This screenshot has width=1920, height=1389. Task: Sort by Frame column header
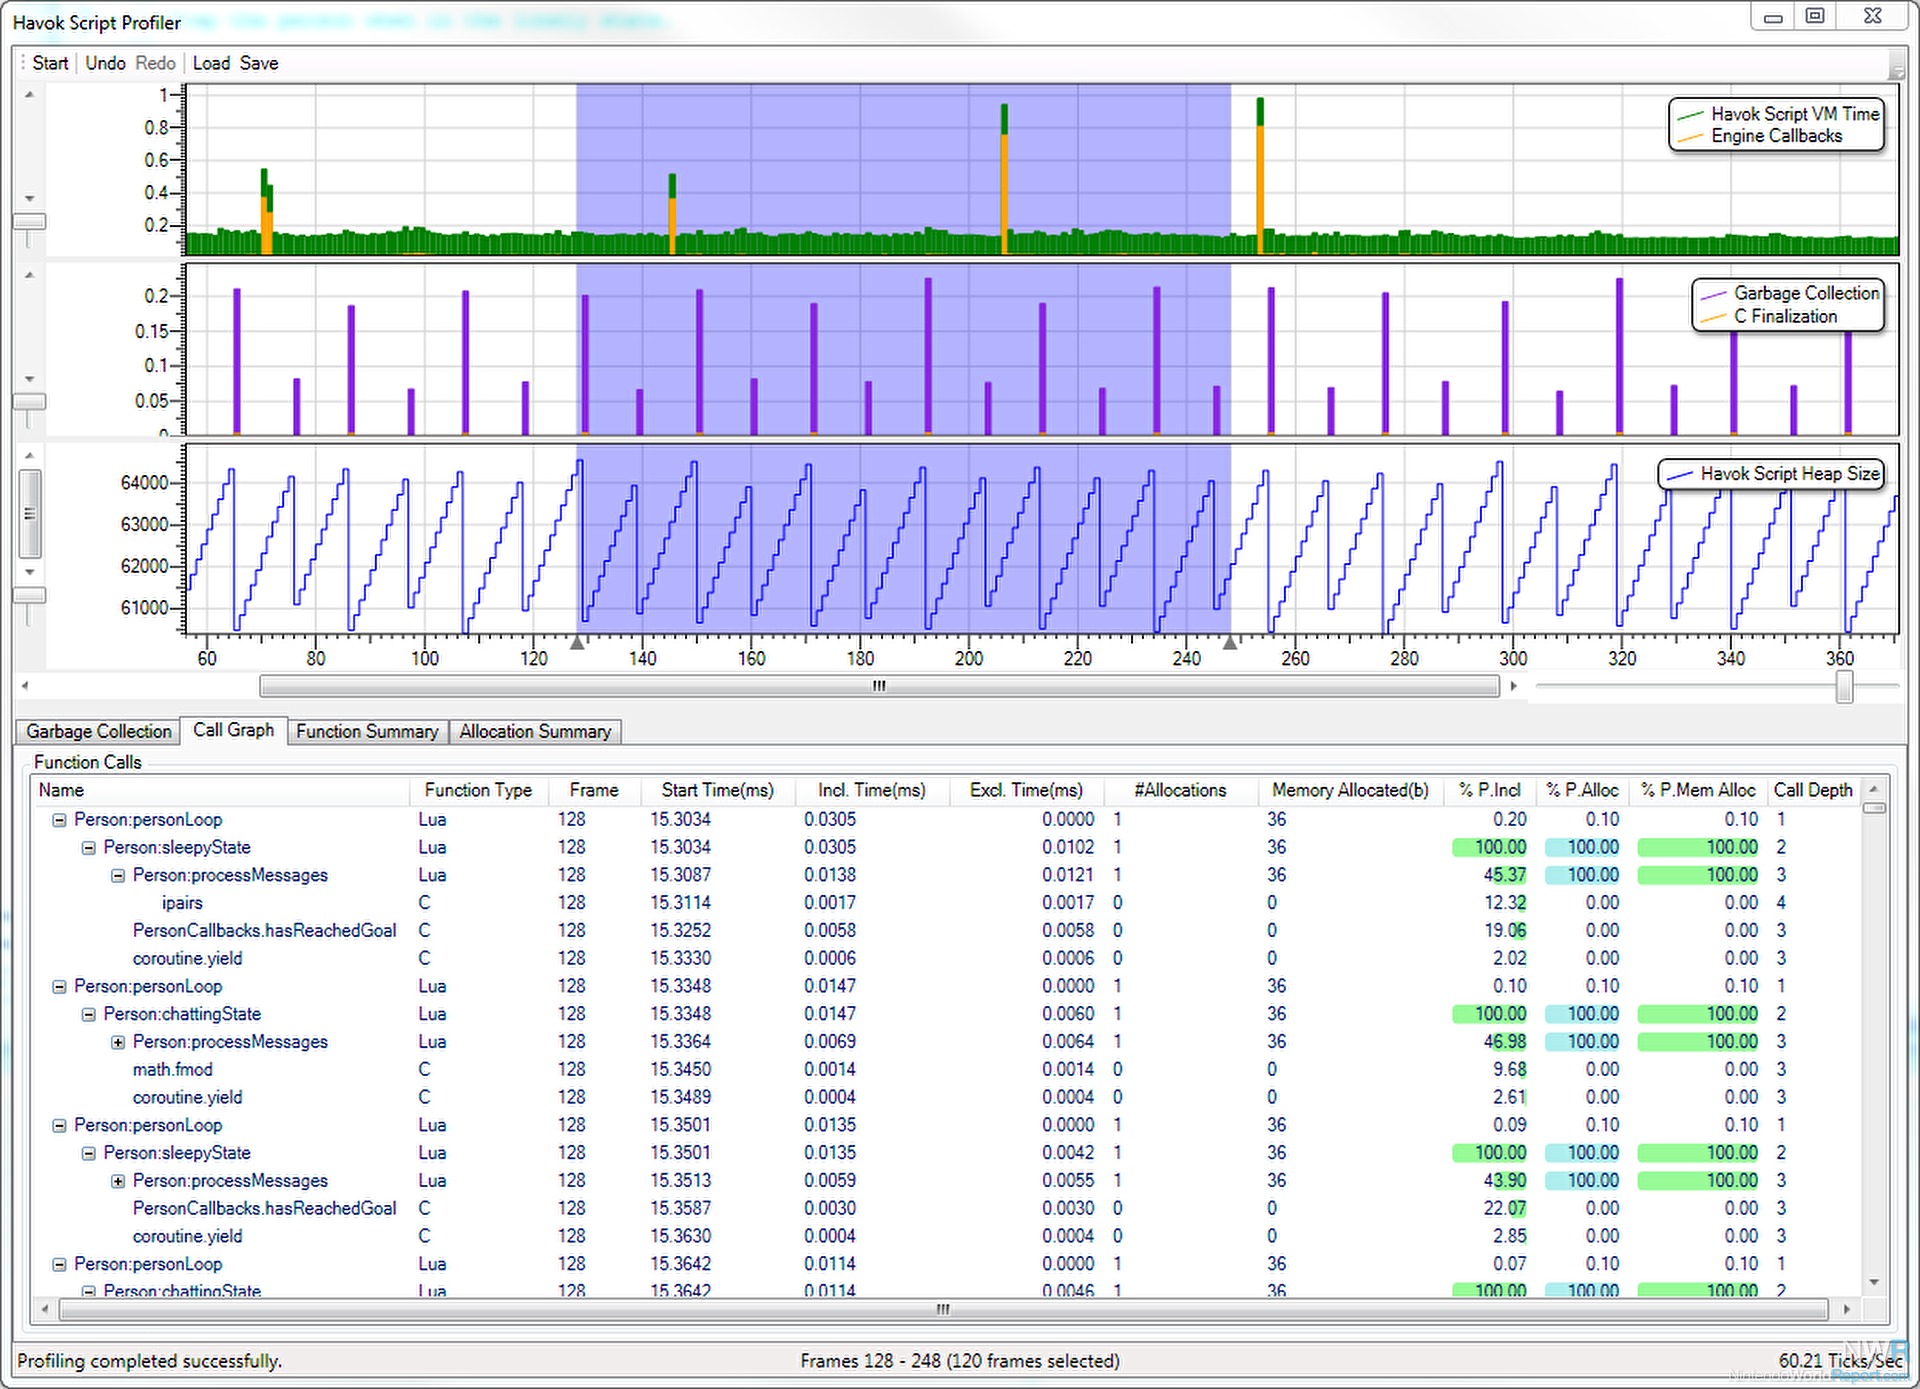(x=594, y=790)
